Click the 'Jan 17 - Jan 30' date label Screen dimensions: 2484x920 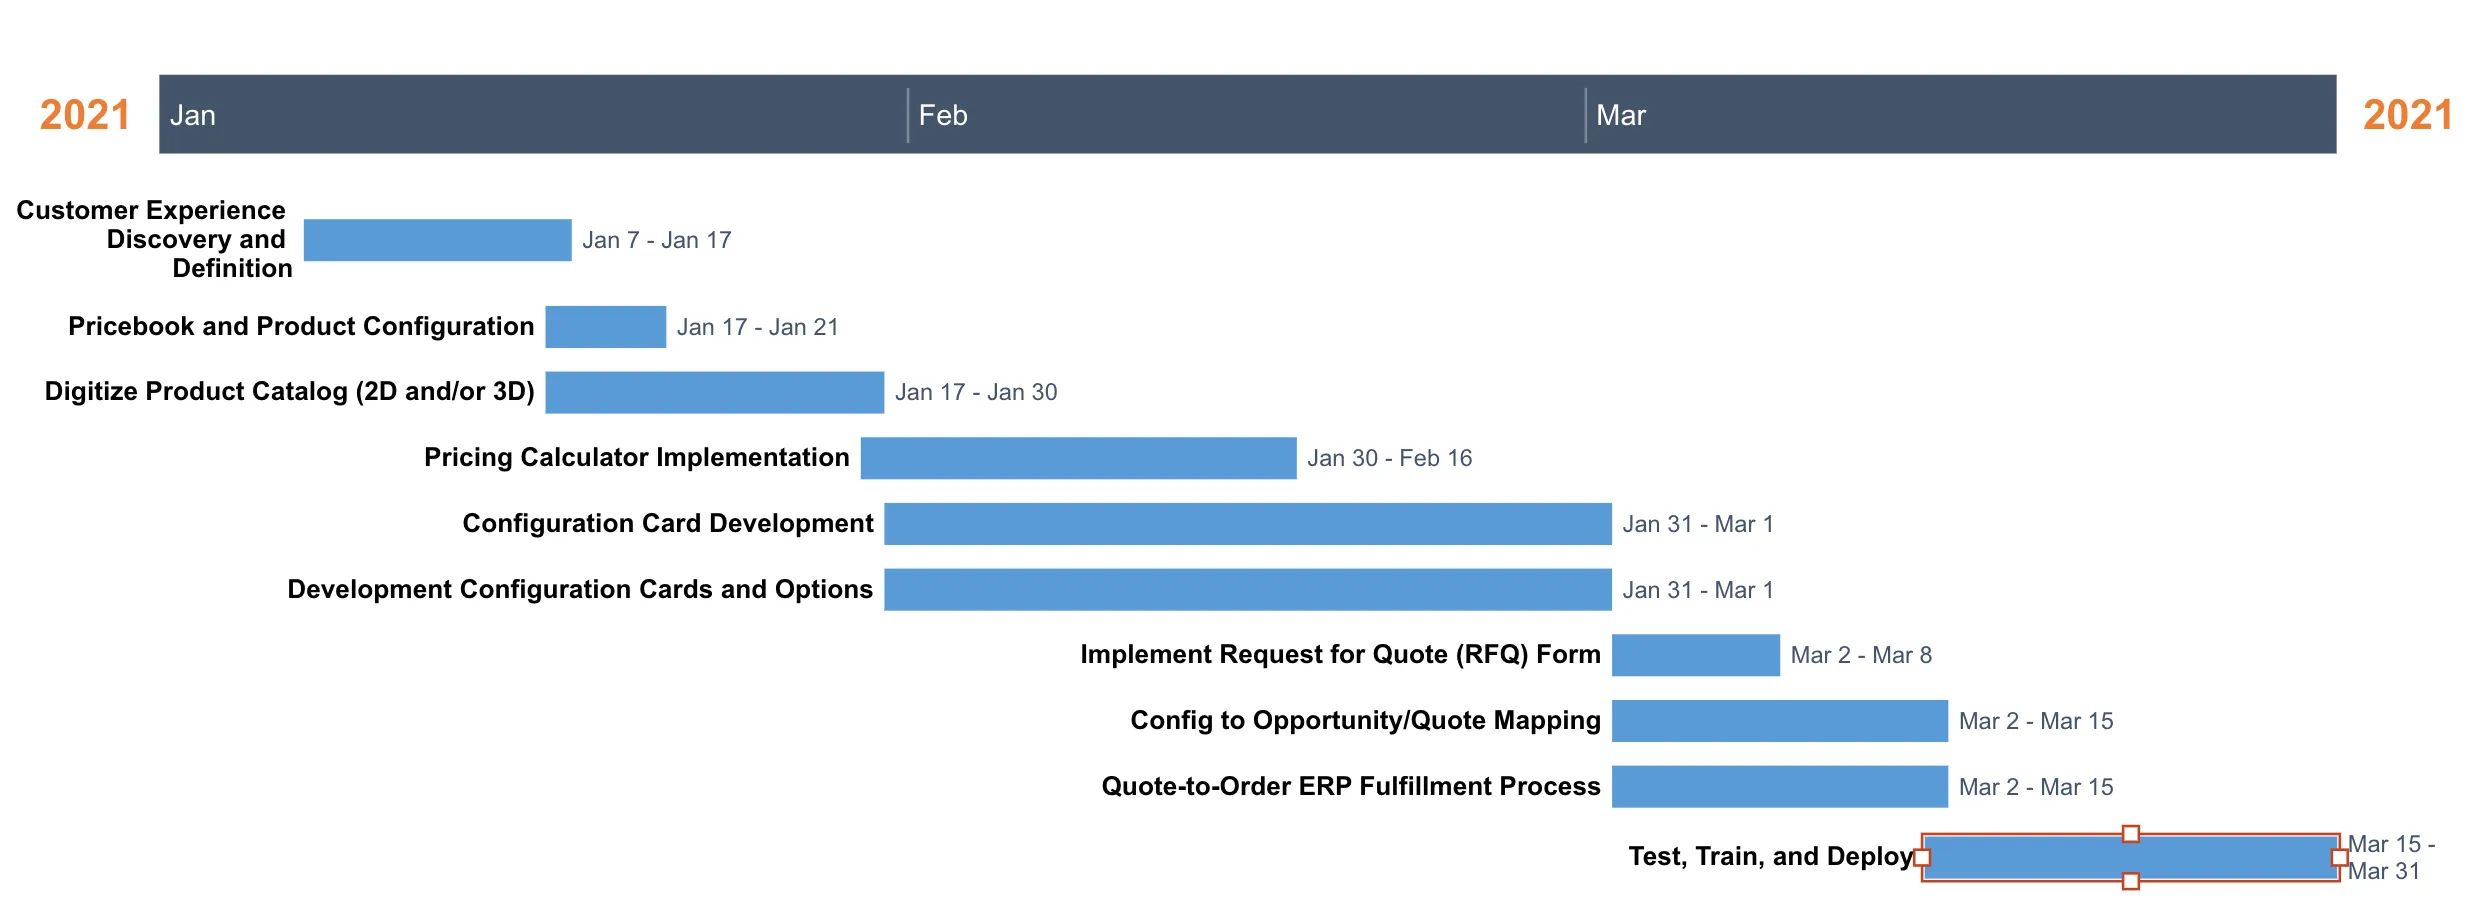[x=976, y=392]
